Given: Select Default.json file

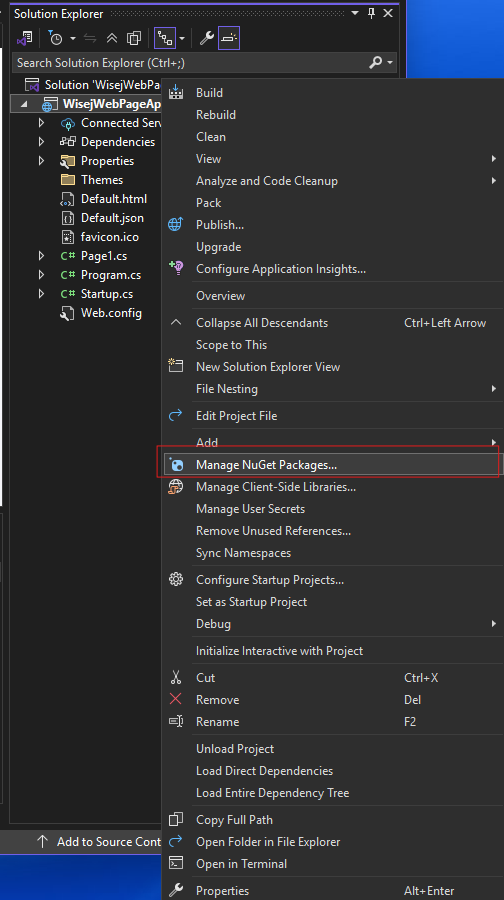Looking at the screenshot, I should (x=112, y=218).
